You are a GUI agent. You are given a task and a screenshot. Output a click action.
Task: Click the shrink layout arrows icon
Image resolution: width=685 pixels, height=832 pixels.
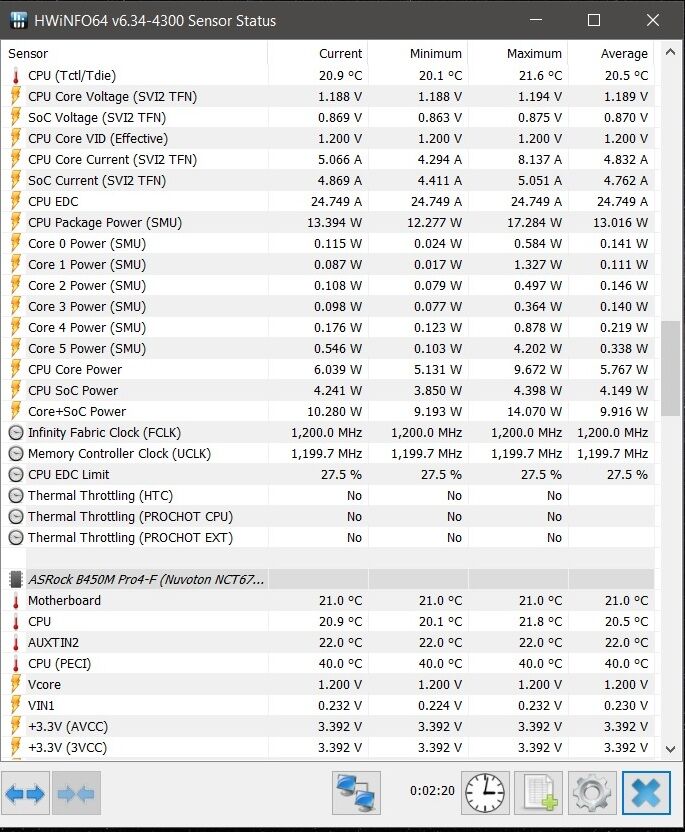[x=76, y=793]
